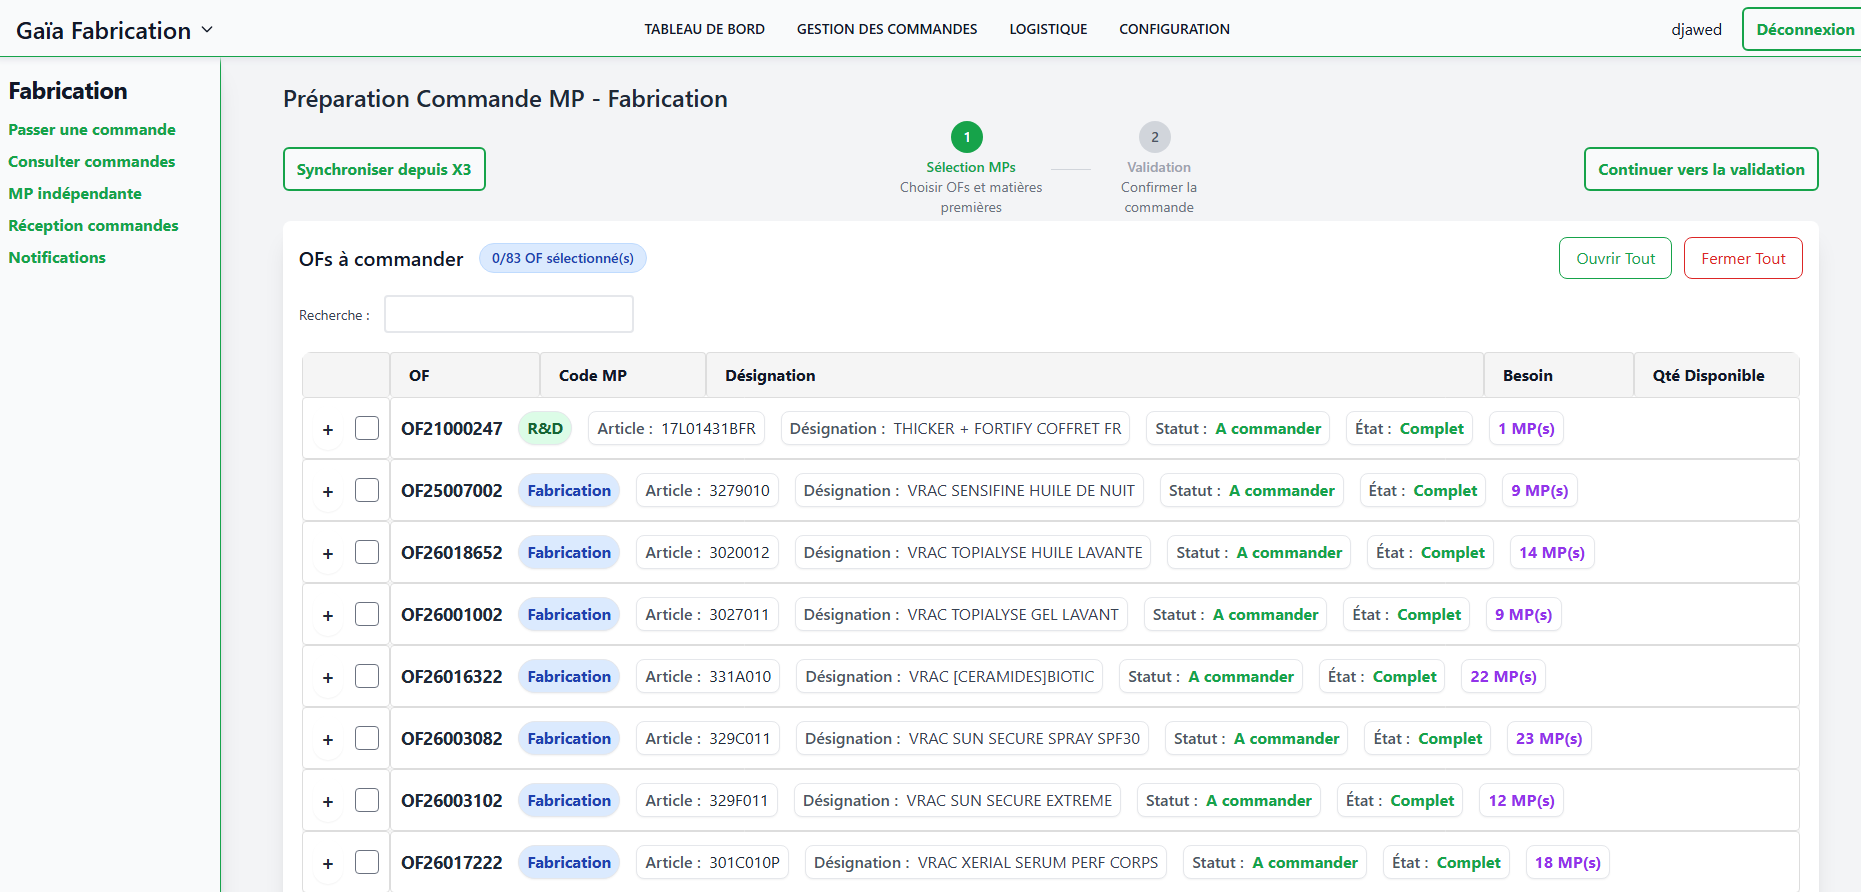Expand row OF26003082 with plus icon
1861x892 pixels.
pyautogui.click(x=328, y=740)
